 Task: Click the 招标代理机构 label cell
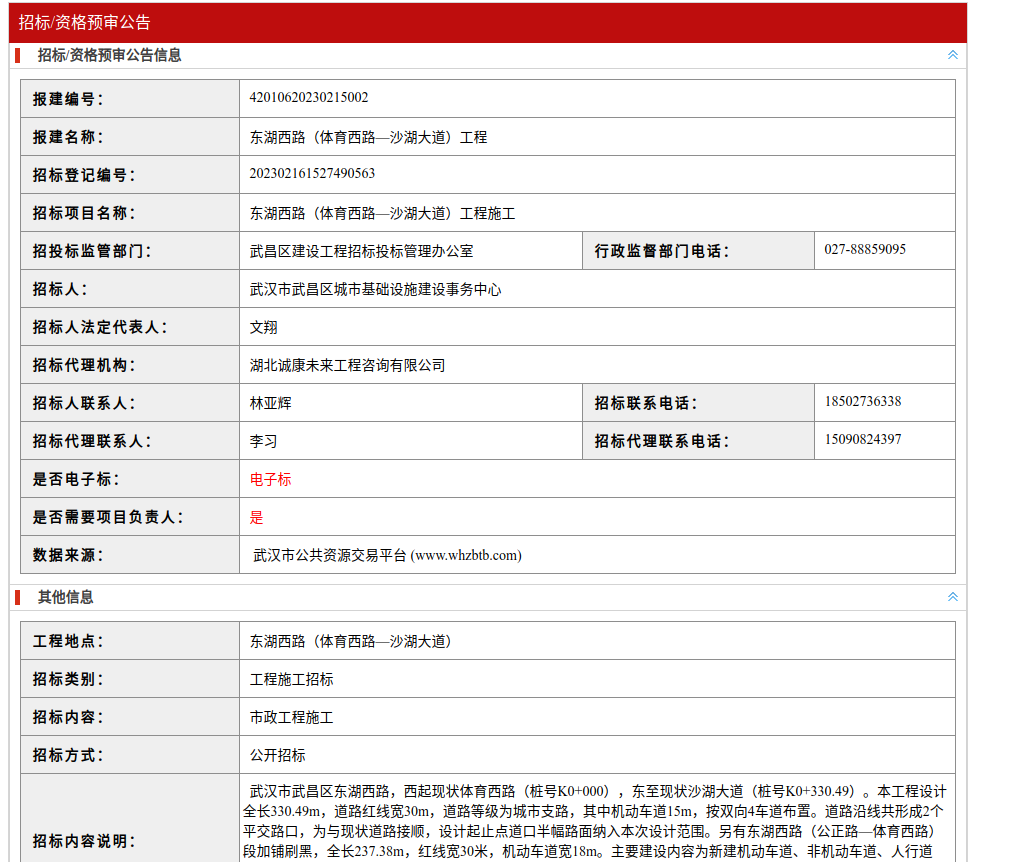130,365
